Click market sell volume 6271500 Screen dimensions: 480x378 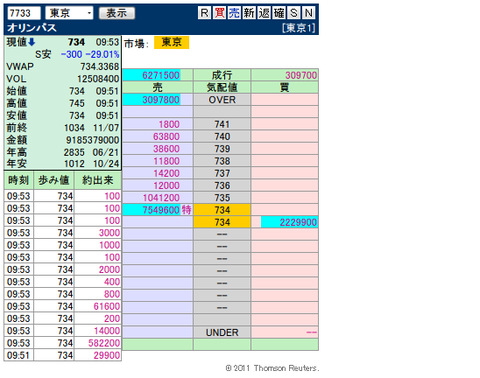[161, 75]
